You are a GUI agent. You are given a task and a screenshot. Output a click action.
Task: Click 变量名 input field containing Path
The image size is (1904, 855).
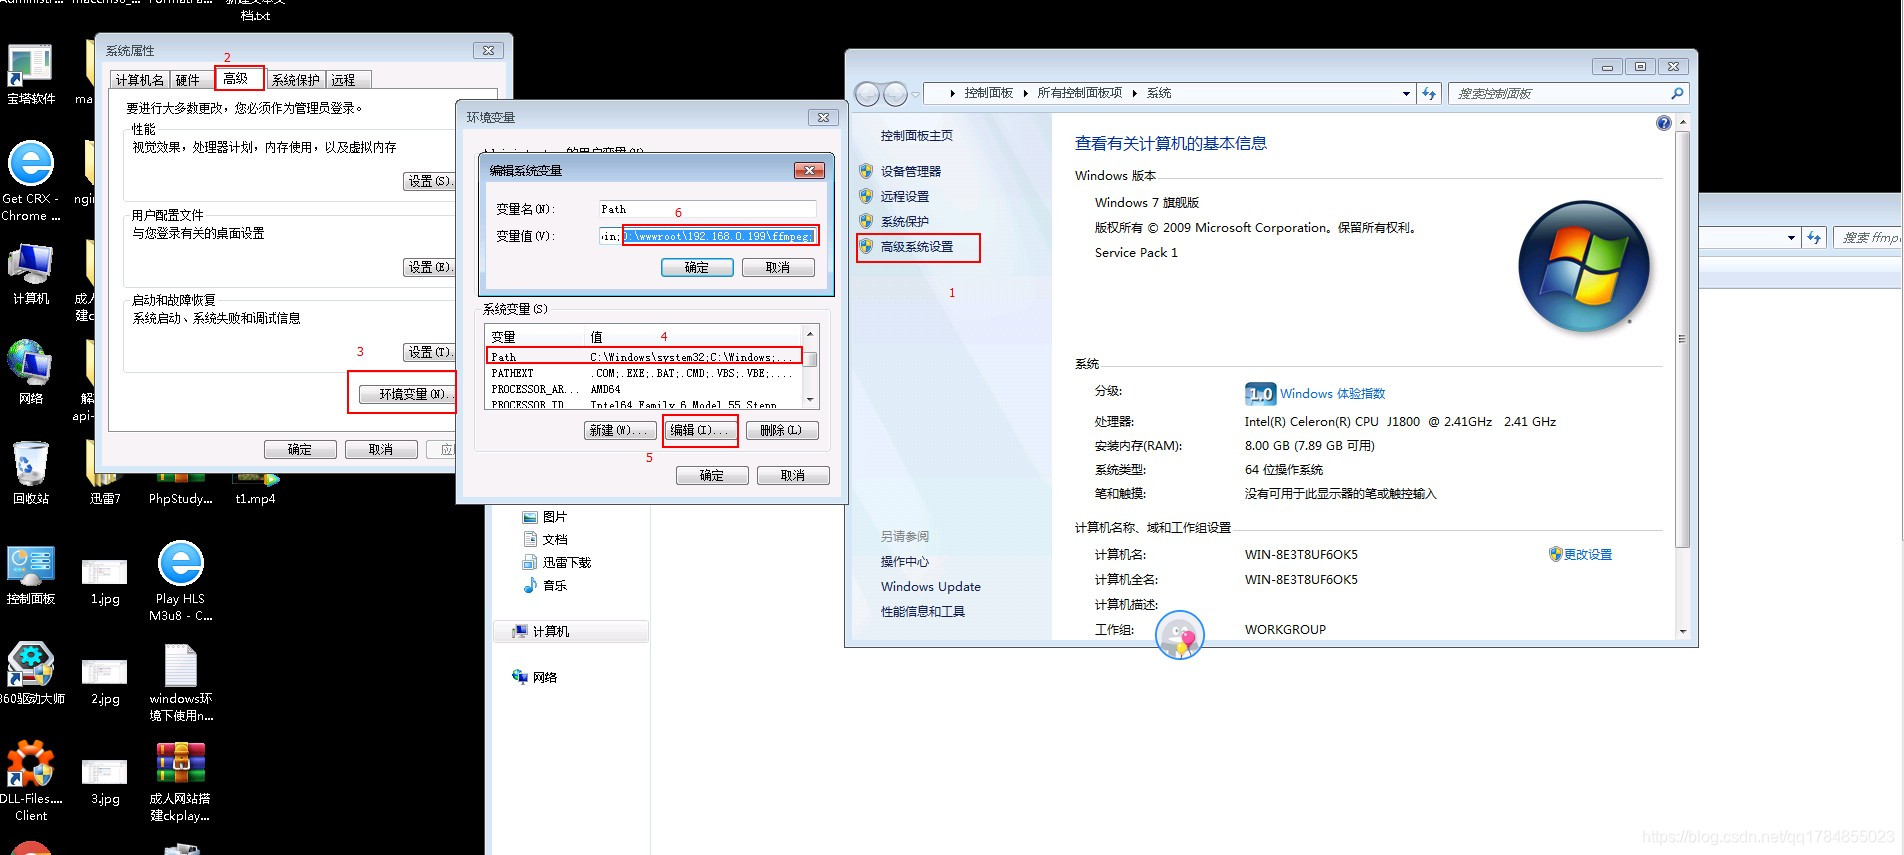[x=708, y=209]
